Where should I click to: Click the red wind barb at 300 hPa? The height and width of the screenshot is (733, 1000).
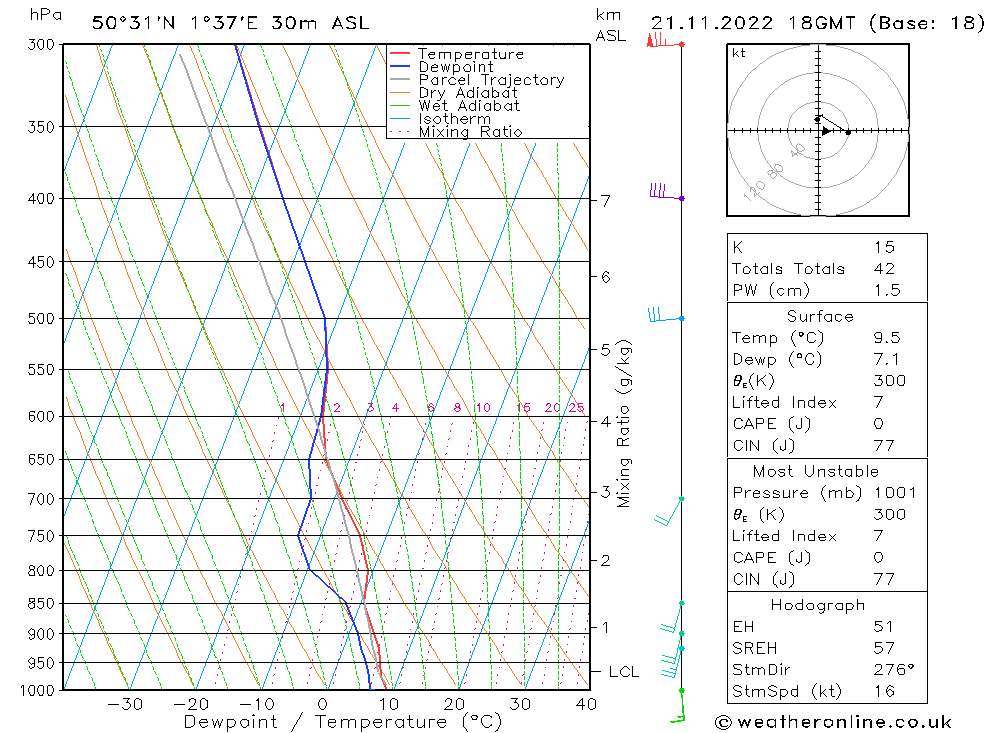665,40
